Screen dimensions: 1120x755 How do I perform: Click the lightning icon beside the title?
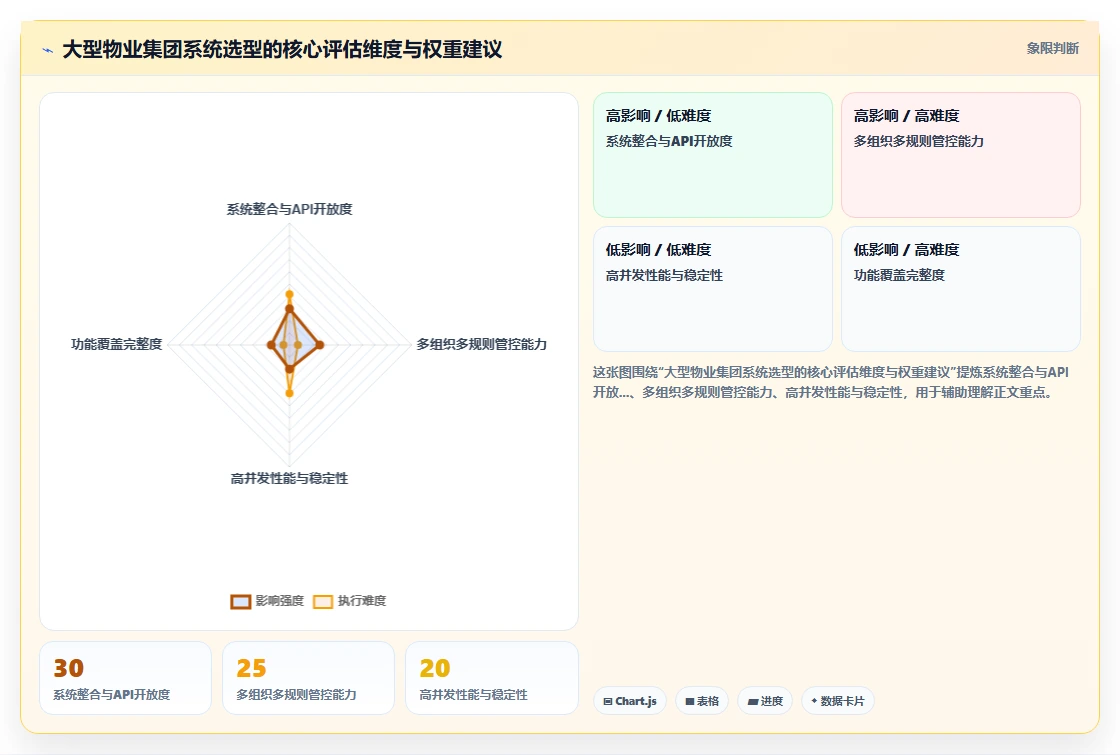(48, 50)
